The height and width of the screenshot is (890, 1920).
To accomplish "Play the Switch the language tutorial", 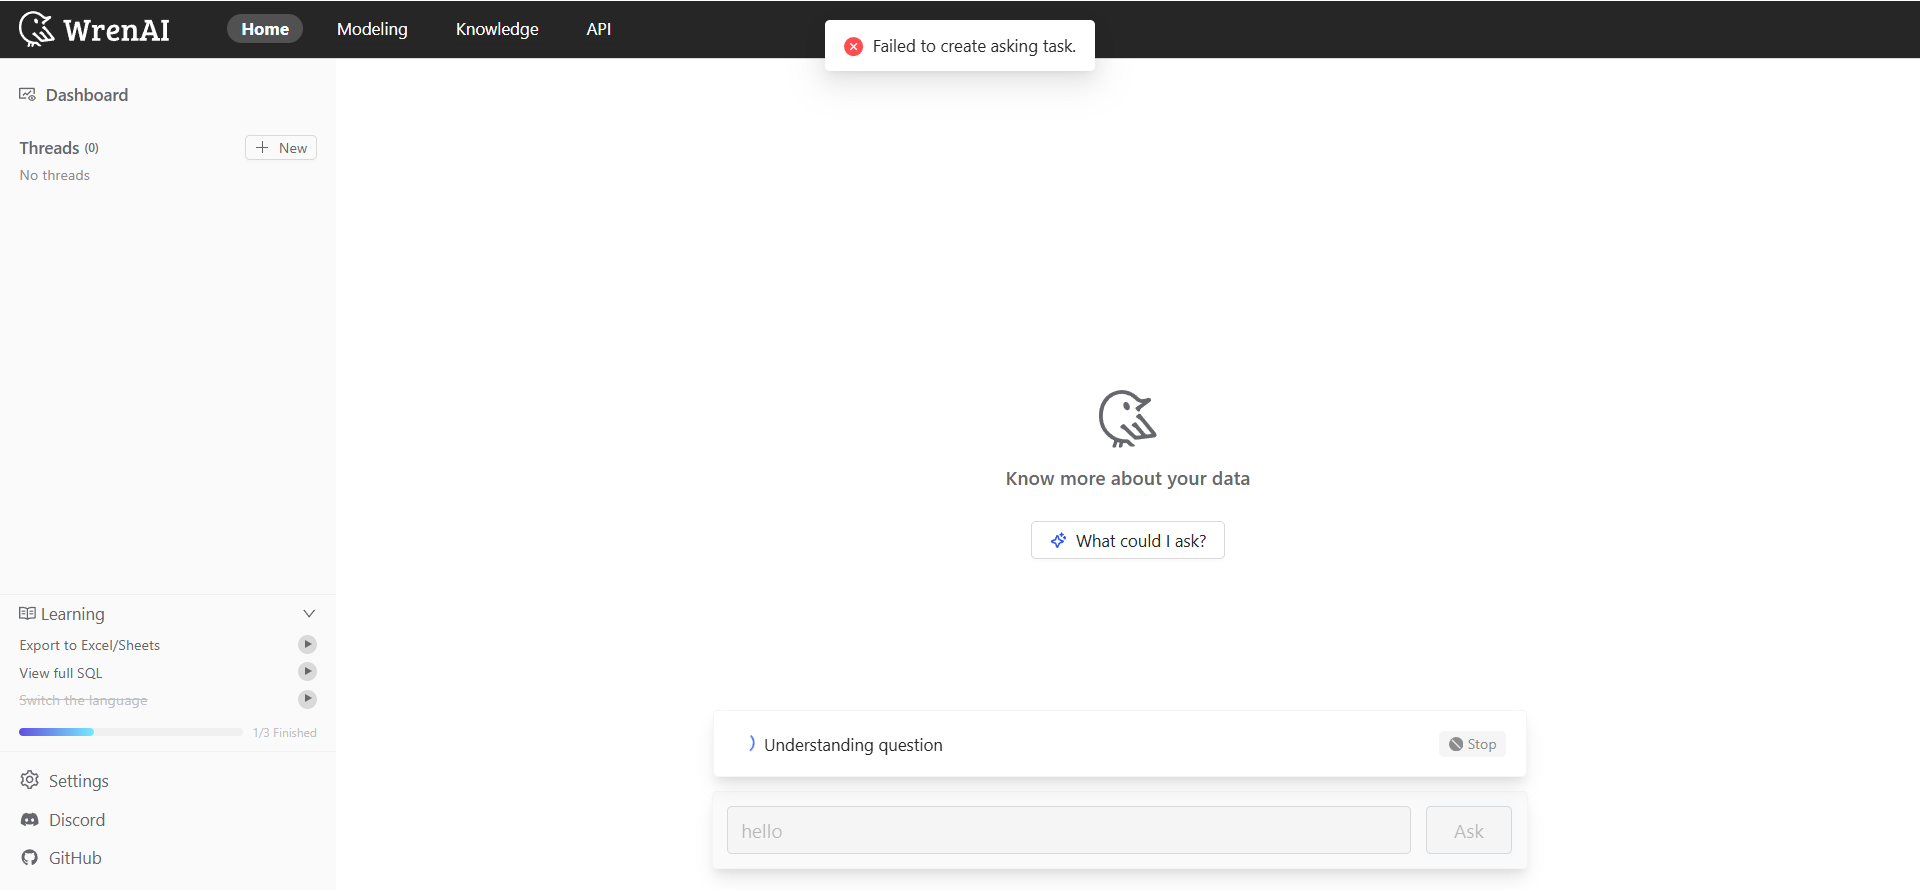I will tap(308, 698).
